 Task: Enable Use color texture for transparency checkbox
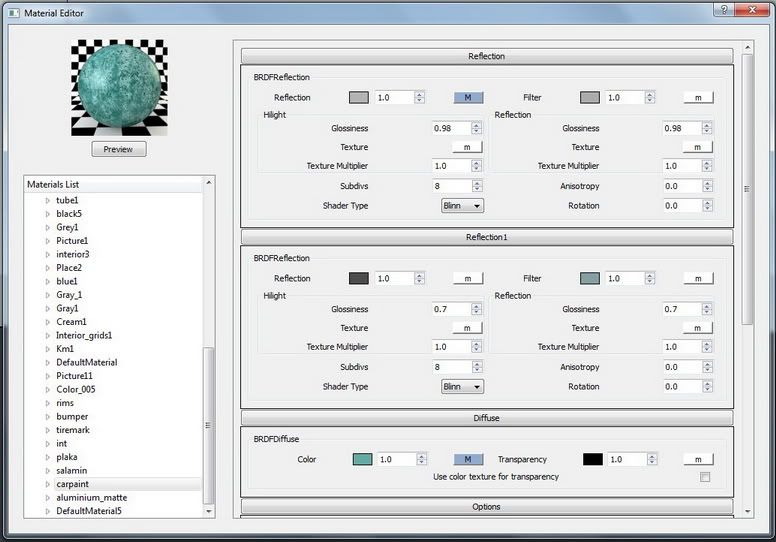coord(705,477)
